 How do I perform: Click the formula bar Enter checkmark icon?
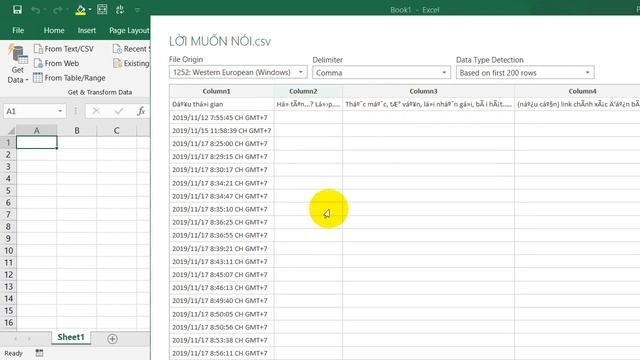tap(119, 111)
